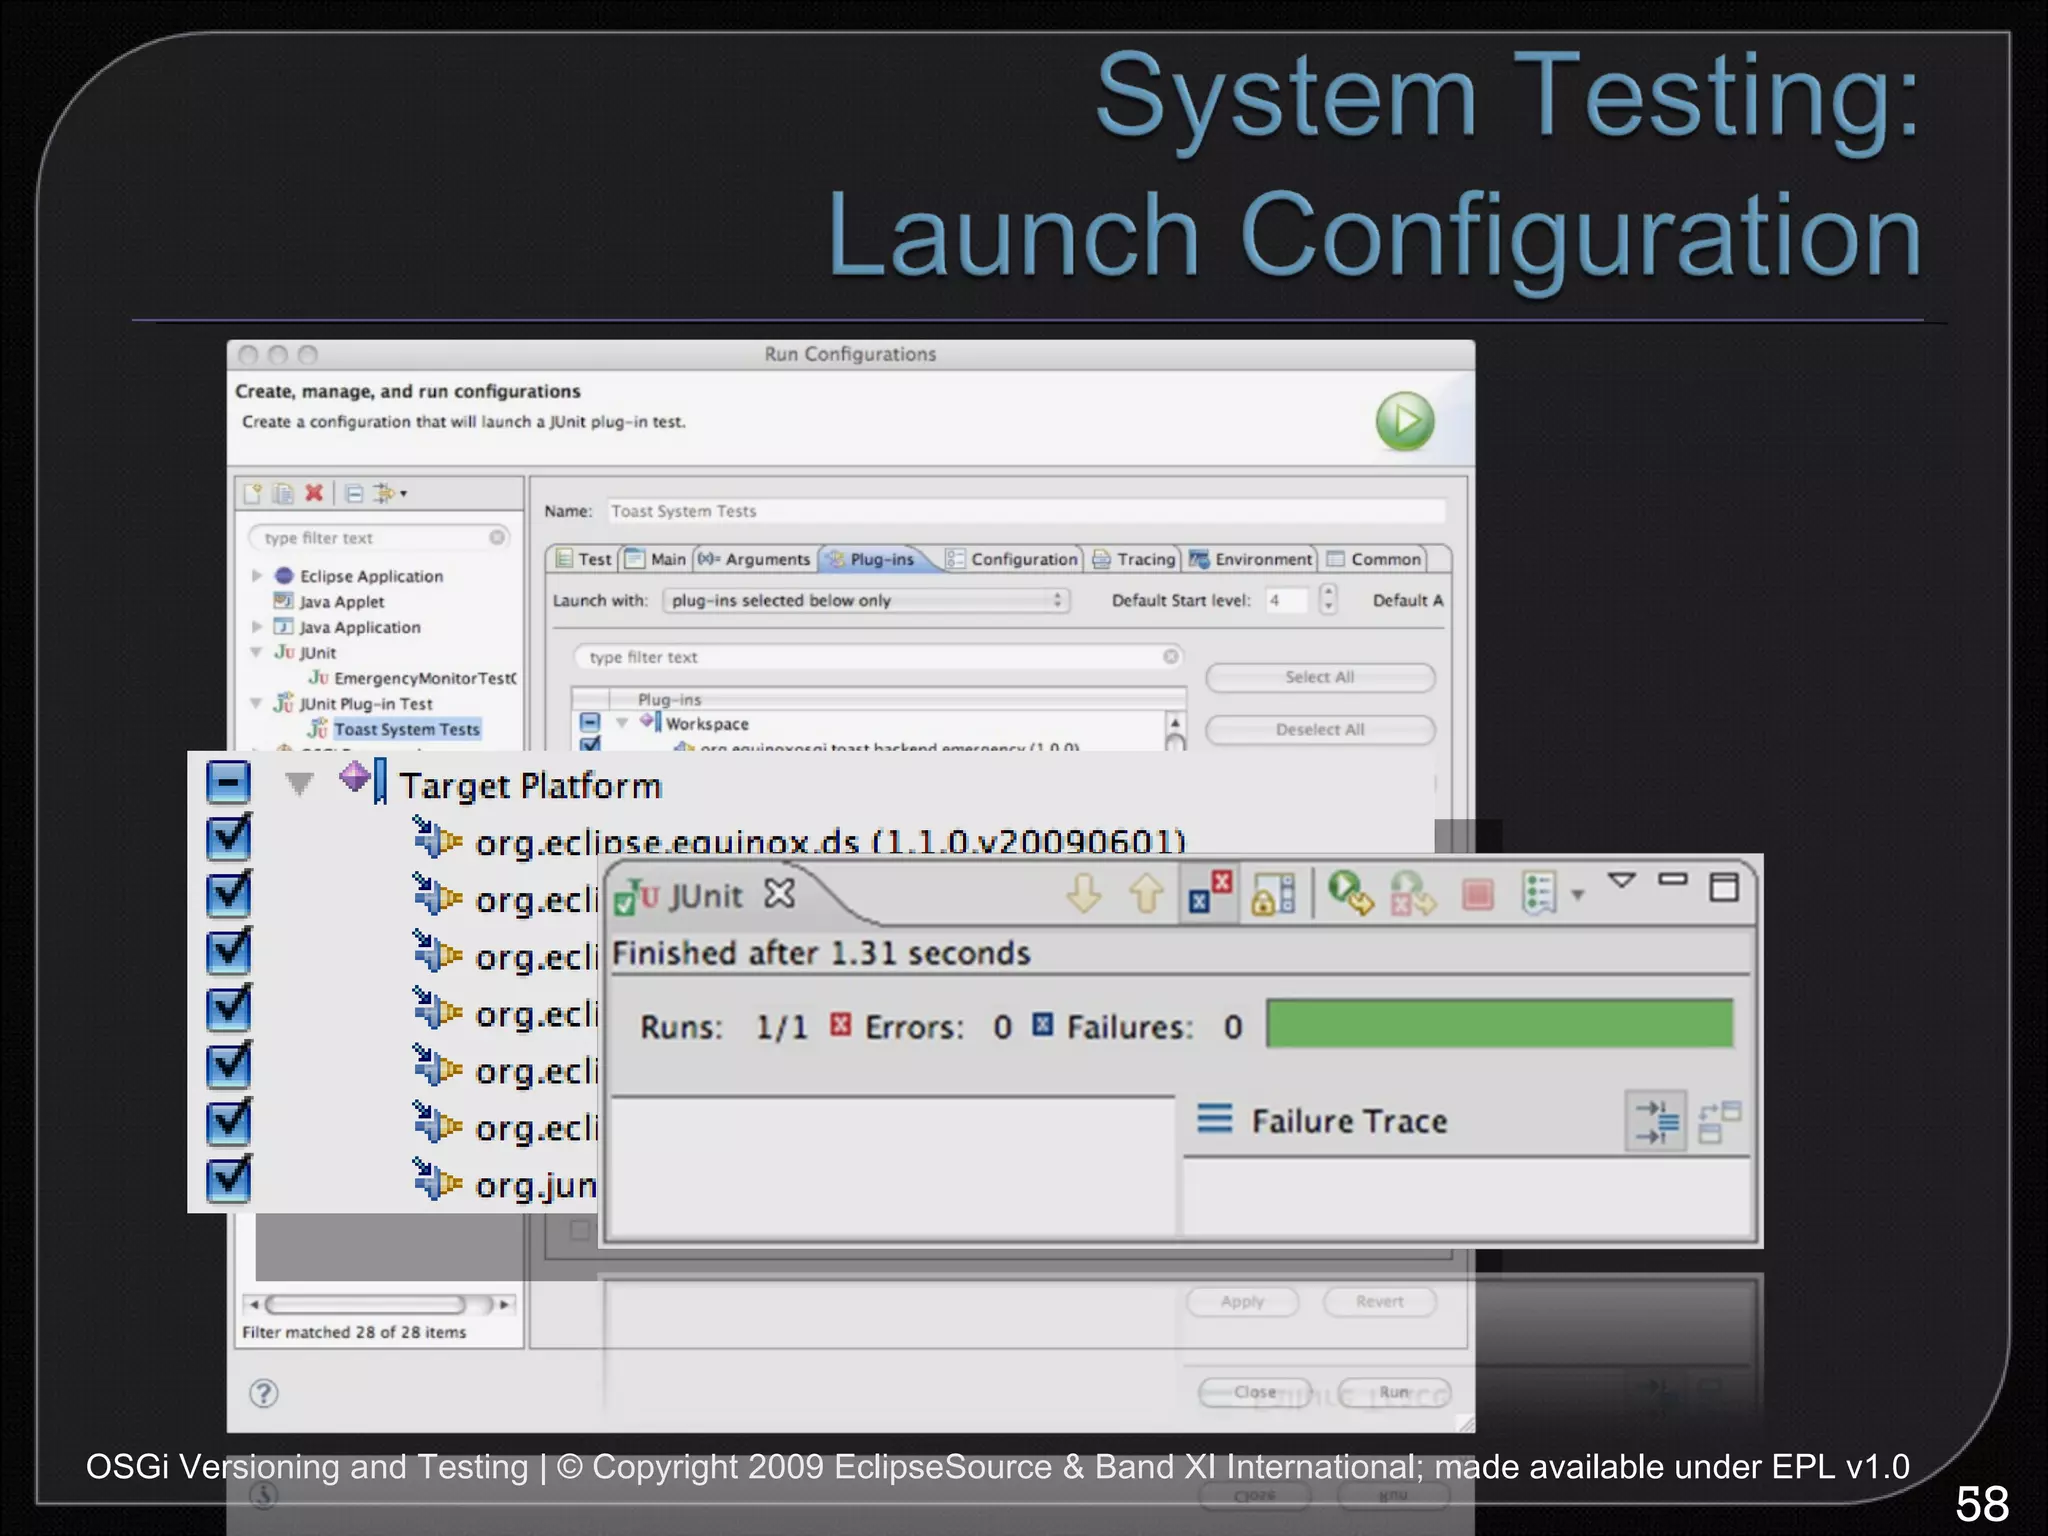Image resolution: width=2048 pixels, height=1536 pixels.
Task: Click the Stop JUnit test run icon
Action: (x=1477, y=893)
